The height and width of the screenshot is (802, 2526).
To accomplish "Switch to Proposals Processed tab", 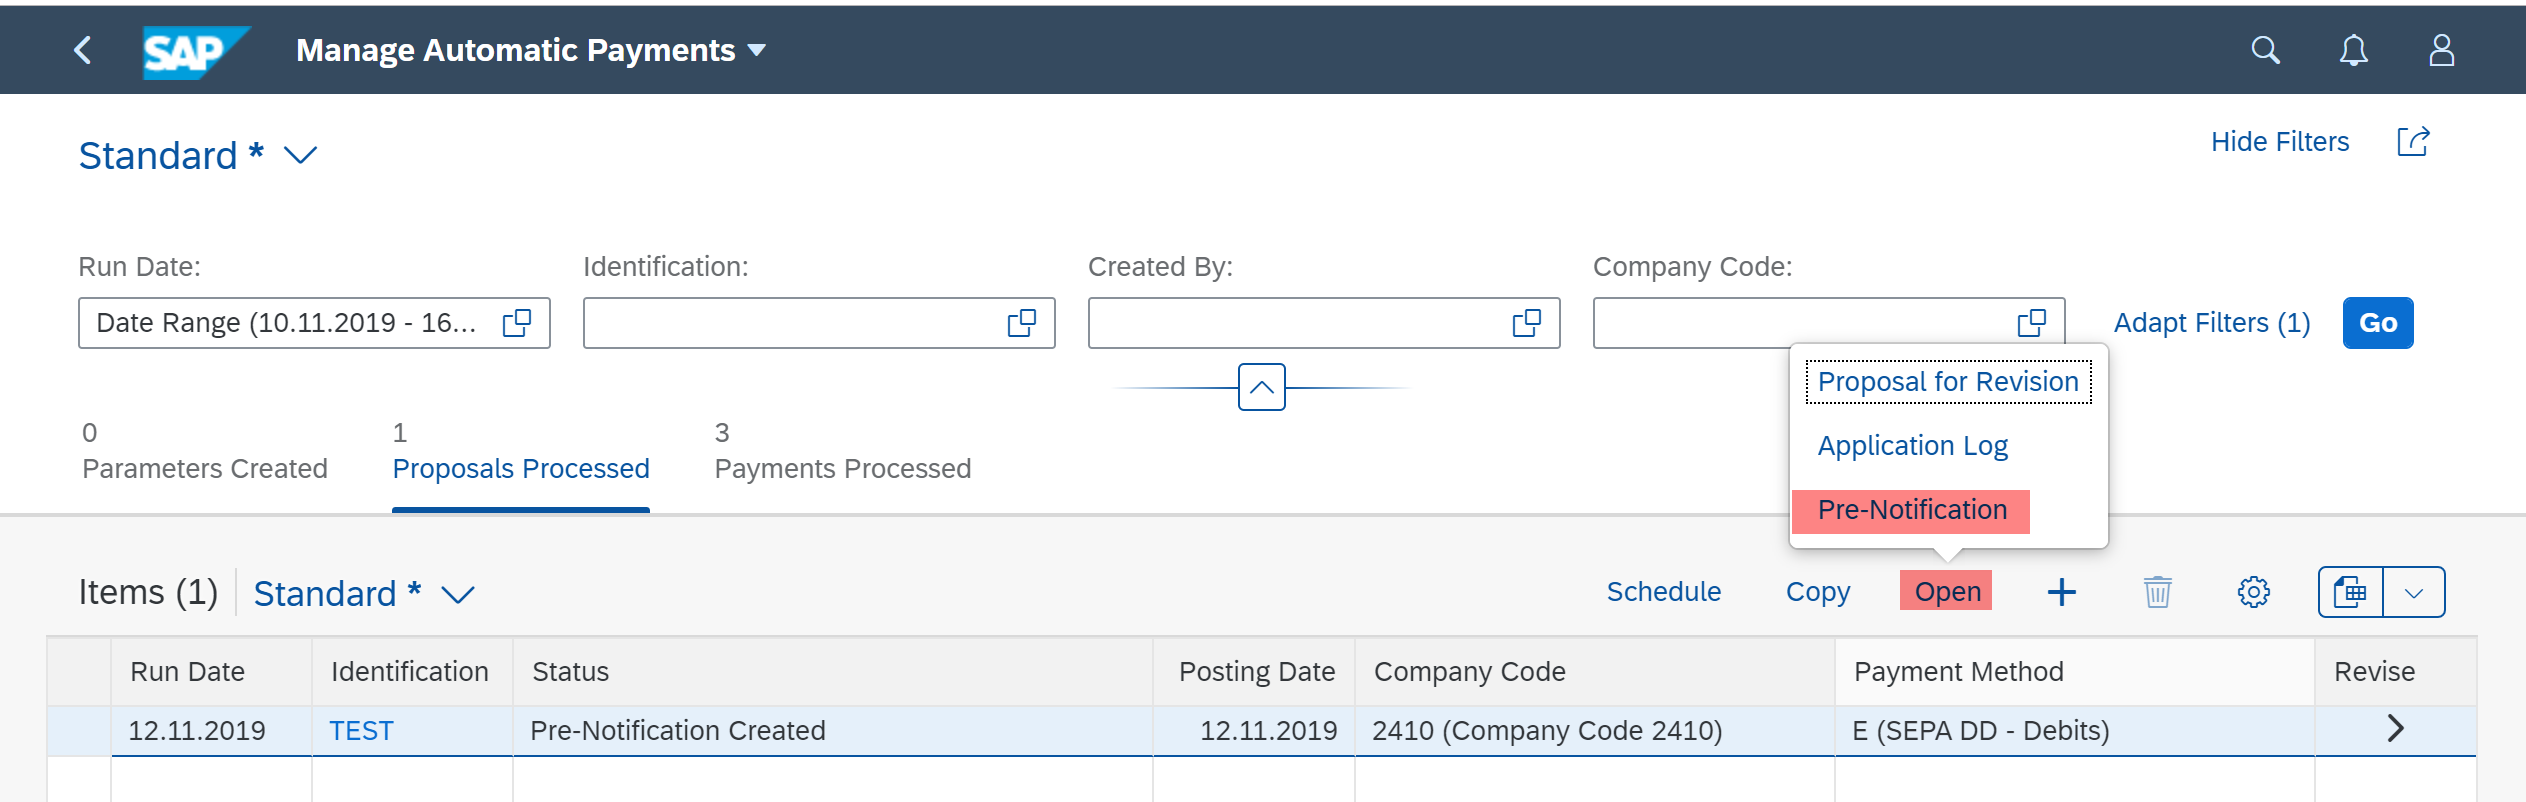I will pos(520,451).
